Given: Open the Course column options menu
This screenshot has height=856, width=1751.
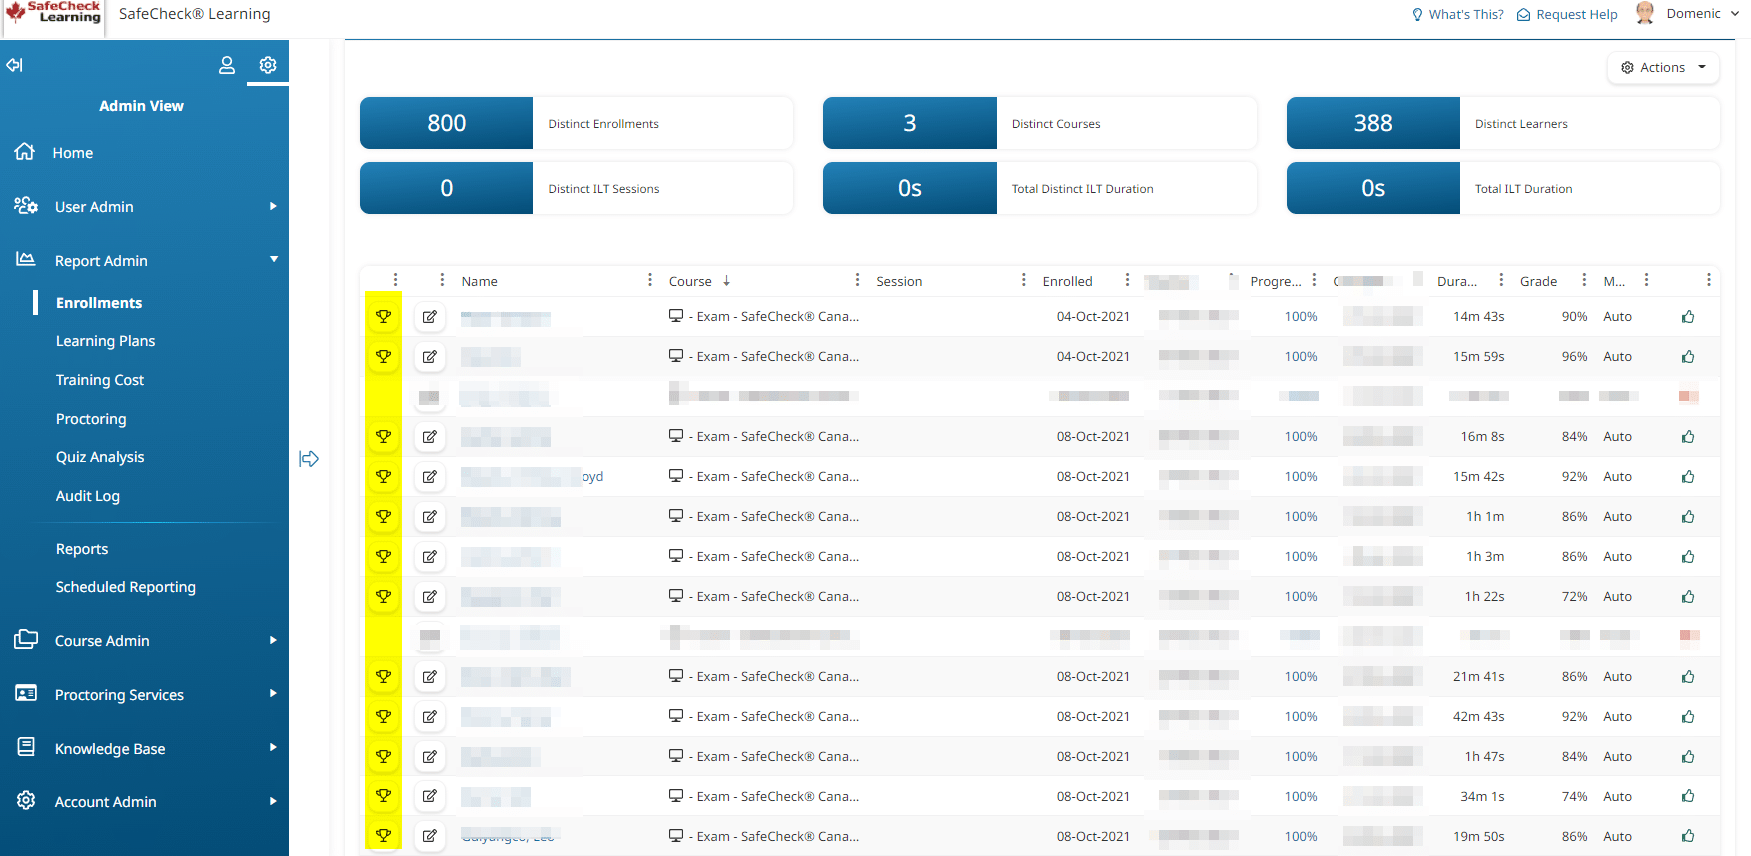Looking at the screenshot, I should click(857, 280).
